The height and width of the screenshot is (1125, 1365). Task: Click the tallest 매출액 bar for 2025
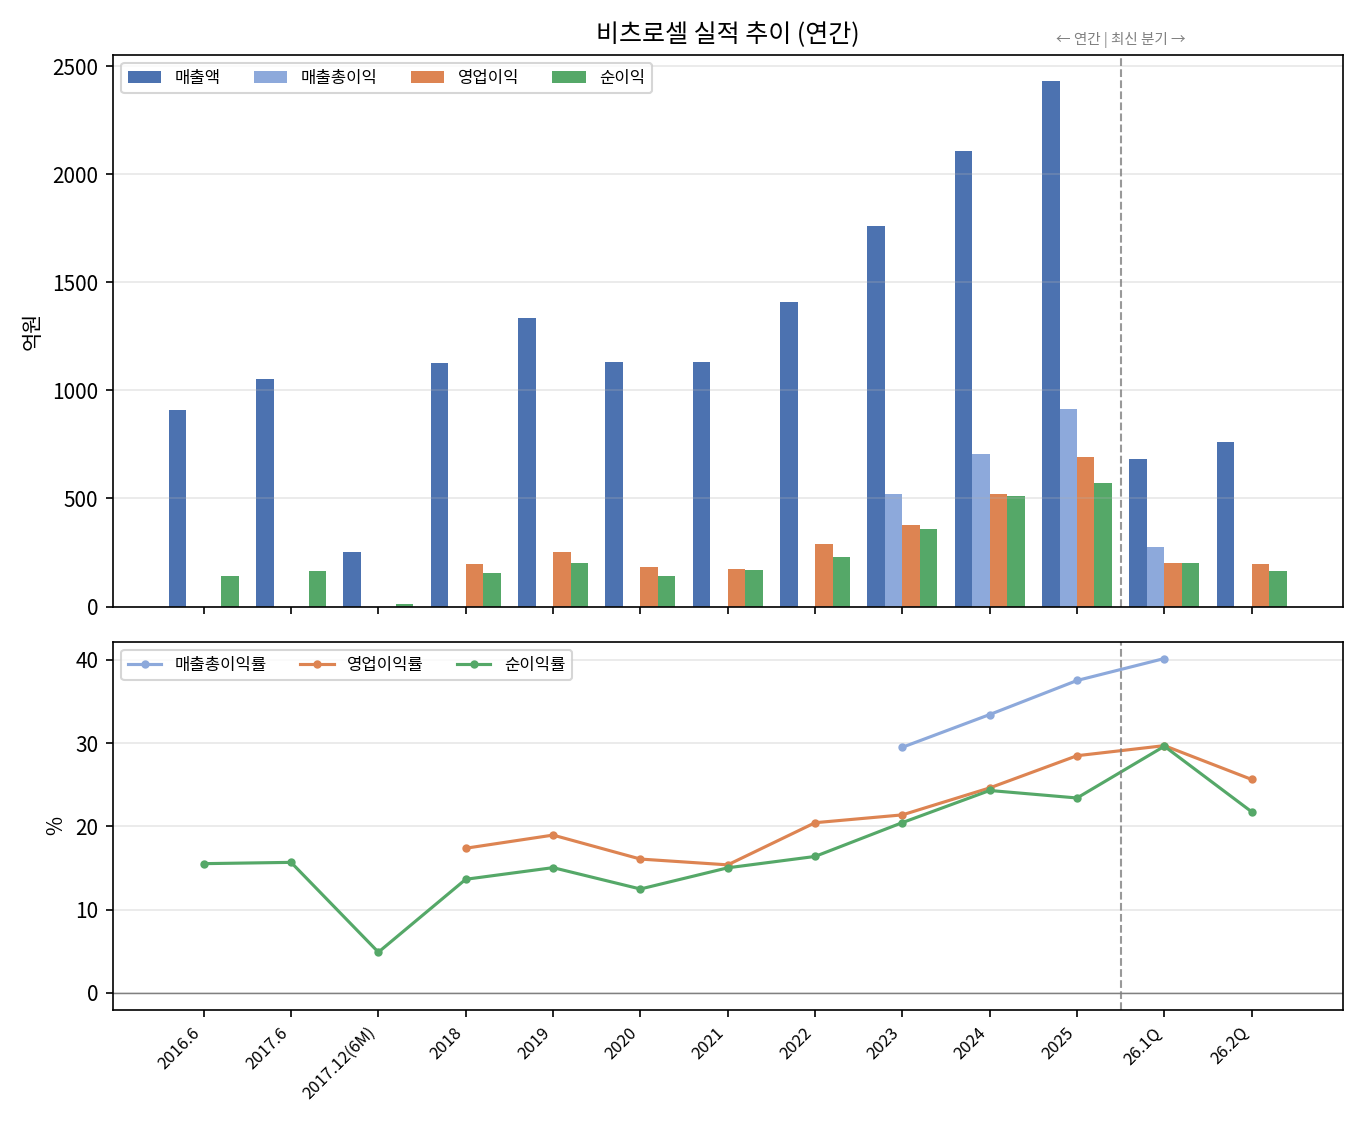[1051, 344]
